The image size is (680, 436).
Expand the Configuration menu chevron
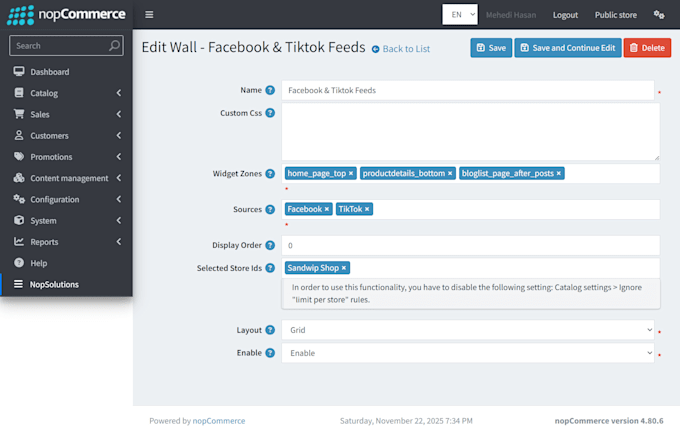click(x=118, y=199)
